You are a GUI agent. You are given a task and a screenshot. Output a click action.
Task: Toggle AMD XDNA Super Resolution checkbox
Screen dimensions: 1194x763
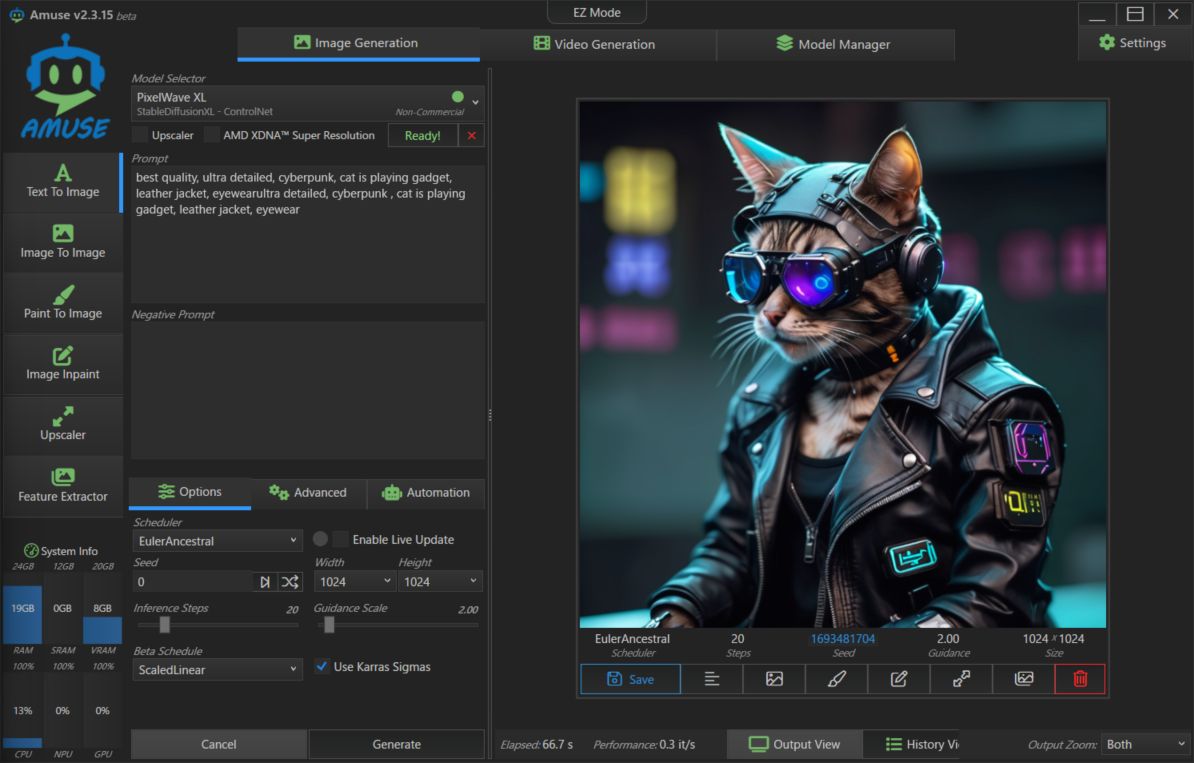pos(212,135)
